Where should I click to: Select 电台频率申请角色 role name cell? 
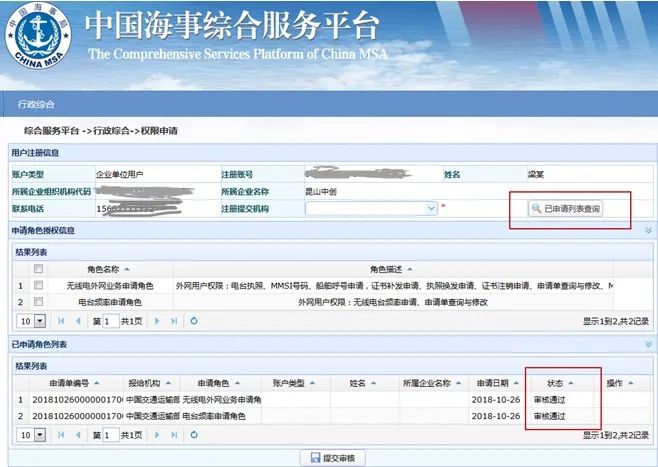(x=110, y=302)
